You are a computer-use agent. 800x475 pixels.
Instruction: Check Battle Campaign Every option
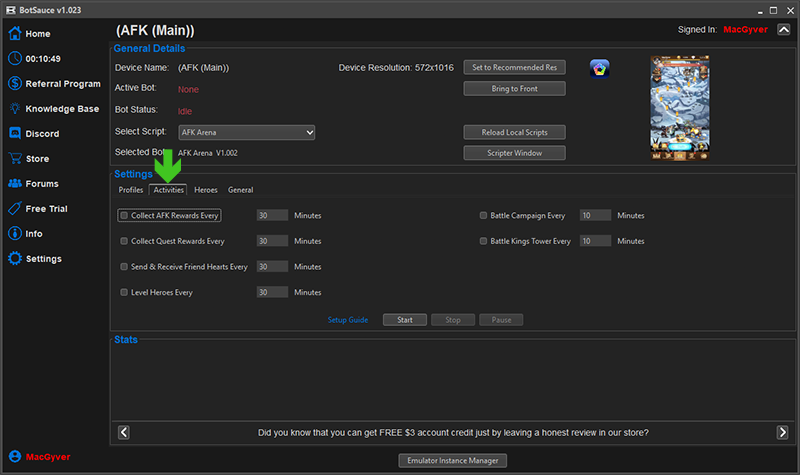tap(484, 215)
